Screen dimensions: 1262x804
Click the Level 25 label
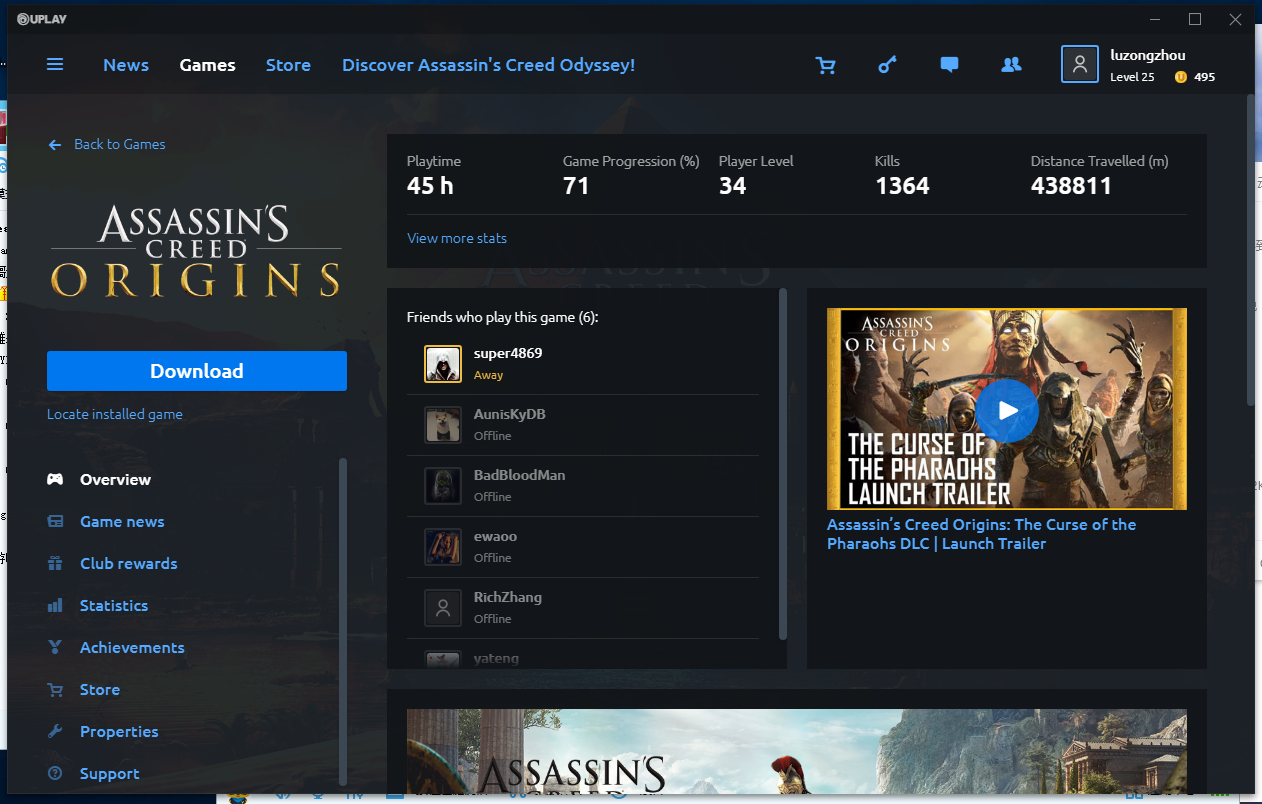pyautogui.click(x=1132, y=77)
